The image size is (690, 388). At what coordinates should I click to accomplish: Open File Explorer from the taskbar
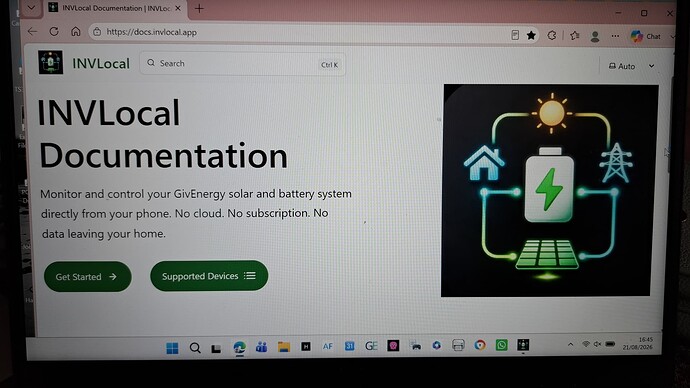(284, 347)
